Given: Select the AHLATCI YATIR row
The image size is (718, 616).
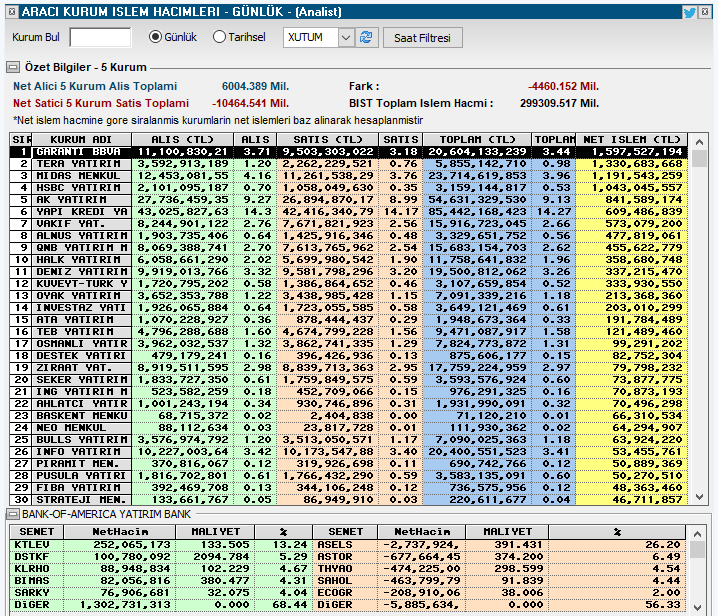Looking at the screenshot, I should [x=348, y=403].
